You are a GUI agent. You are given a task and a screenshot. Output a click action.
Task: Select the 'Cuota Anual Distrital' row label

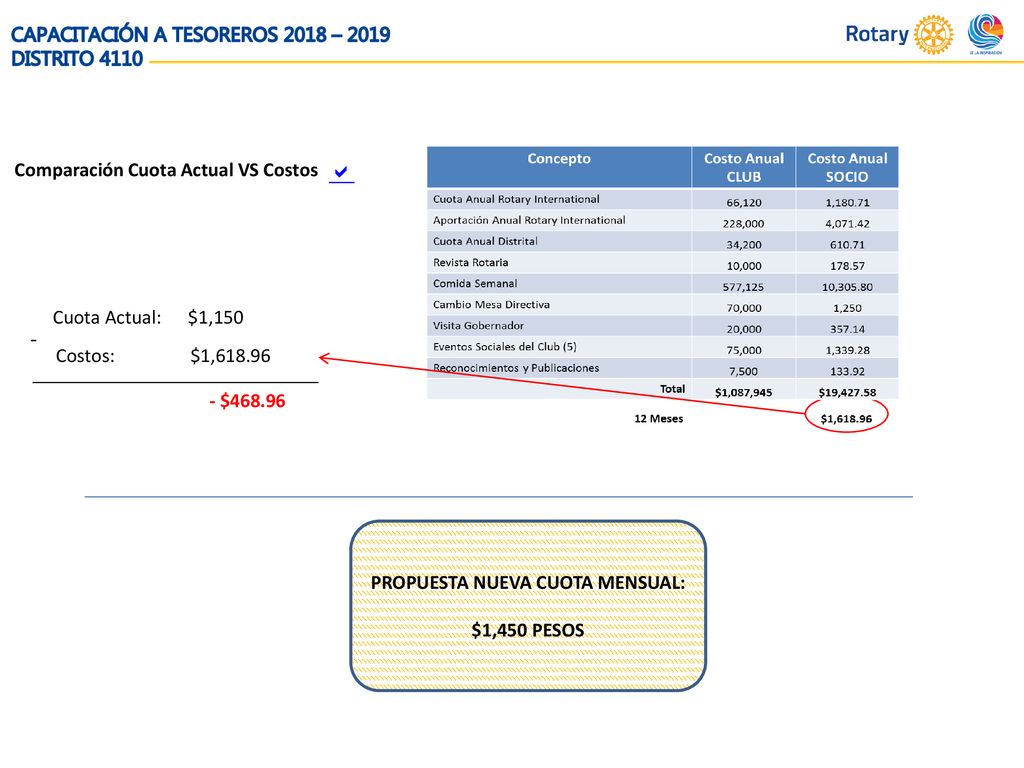485,241
